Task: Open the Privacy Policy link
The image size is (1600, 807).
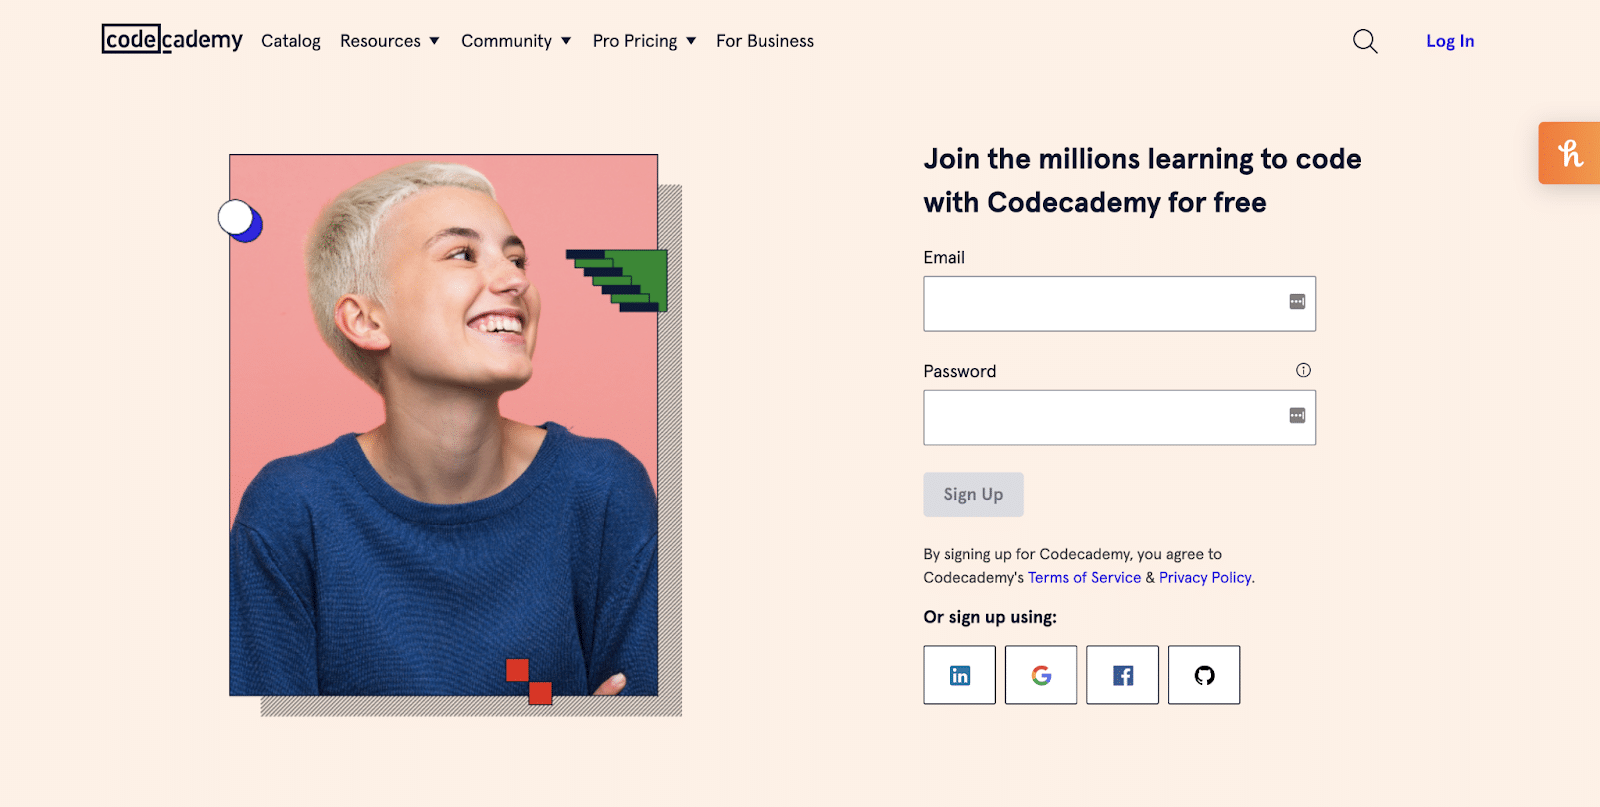Action: [1203, 577]
